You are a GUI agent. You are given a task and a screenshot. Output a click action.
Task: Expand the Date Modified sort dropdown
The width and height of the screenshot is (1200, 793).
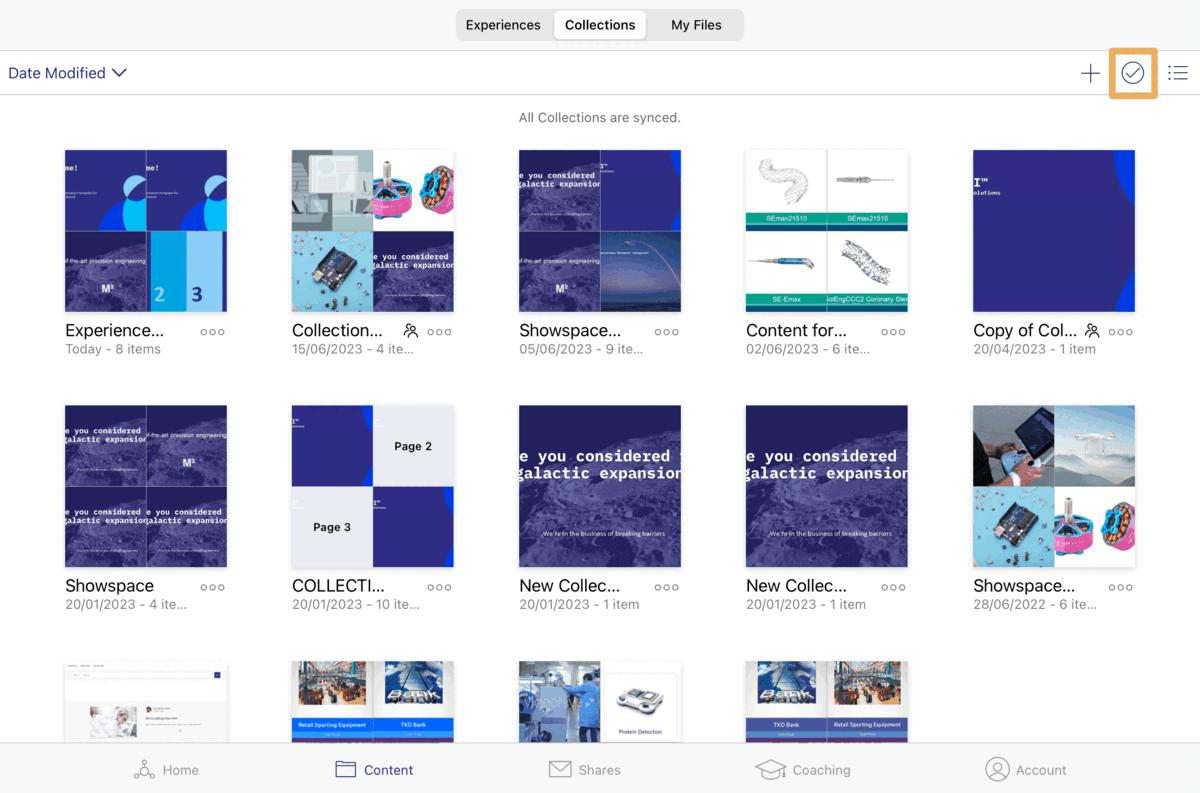pos(67,73)
